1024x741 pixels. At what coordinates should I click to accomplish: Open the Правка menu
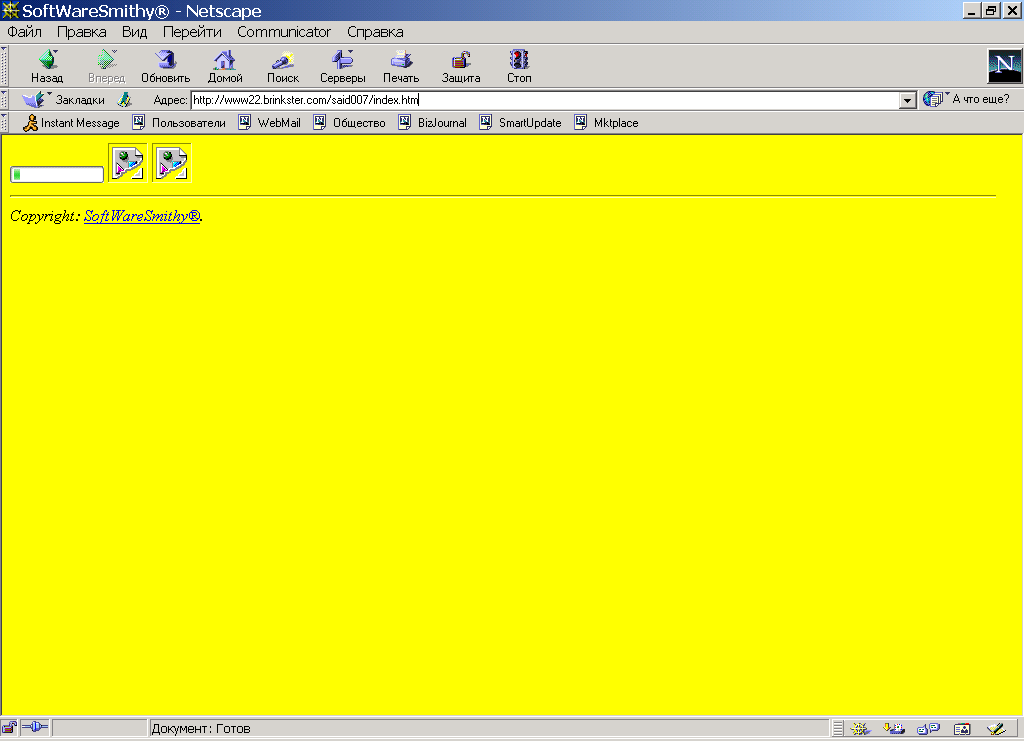pos(82,32)
